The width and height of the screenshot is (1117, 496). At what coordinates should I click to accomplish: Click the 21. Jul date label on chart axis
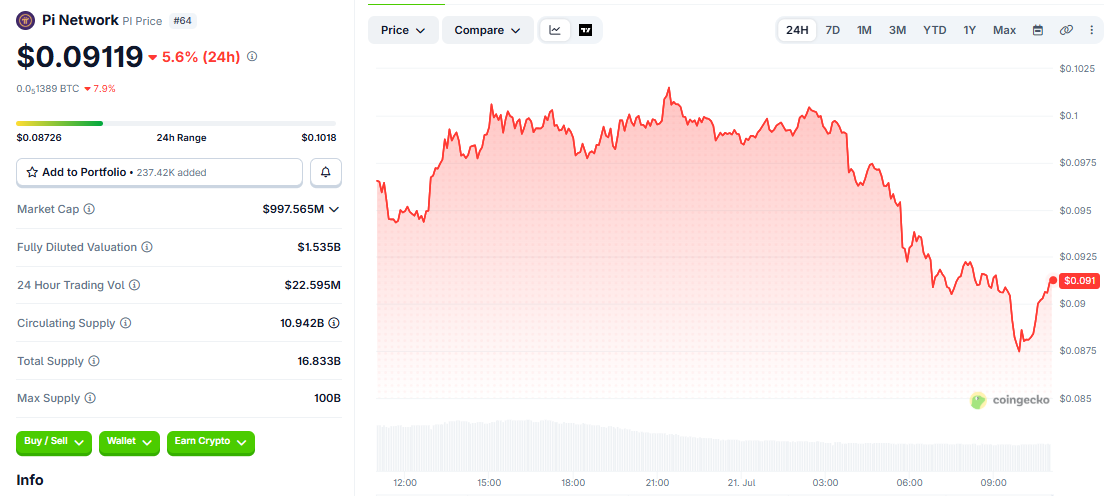pyautogui.click(x=743, y=482)
